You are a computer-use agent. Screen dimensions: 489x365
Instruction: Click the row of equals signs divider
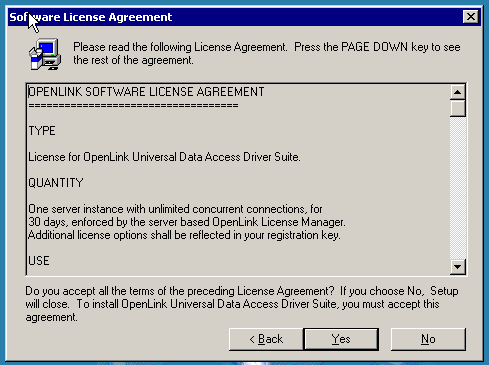[x=133, y=106]
